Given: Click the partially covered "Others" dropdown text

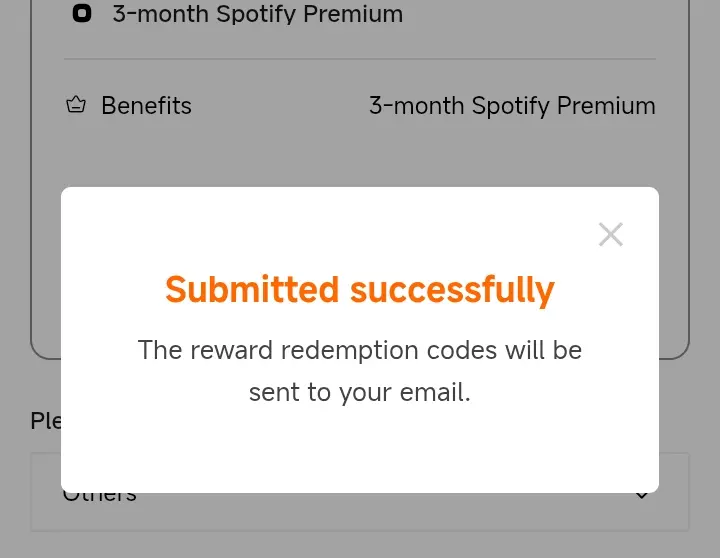Looking at the screenshot, I should (100, 497).
